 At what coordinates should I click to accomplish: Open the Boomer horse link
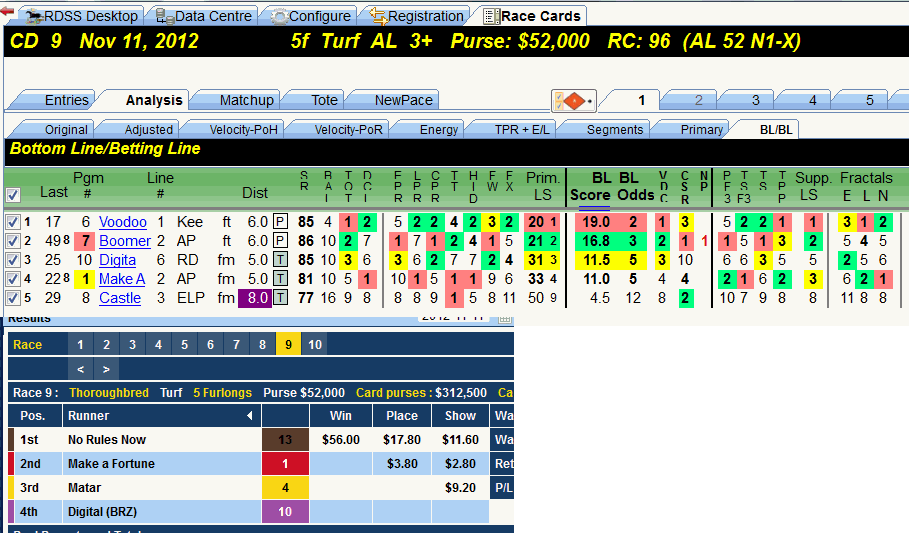pyautogui.click(x=125, y=241)
